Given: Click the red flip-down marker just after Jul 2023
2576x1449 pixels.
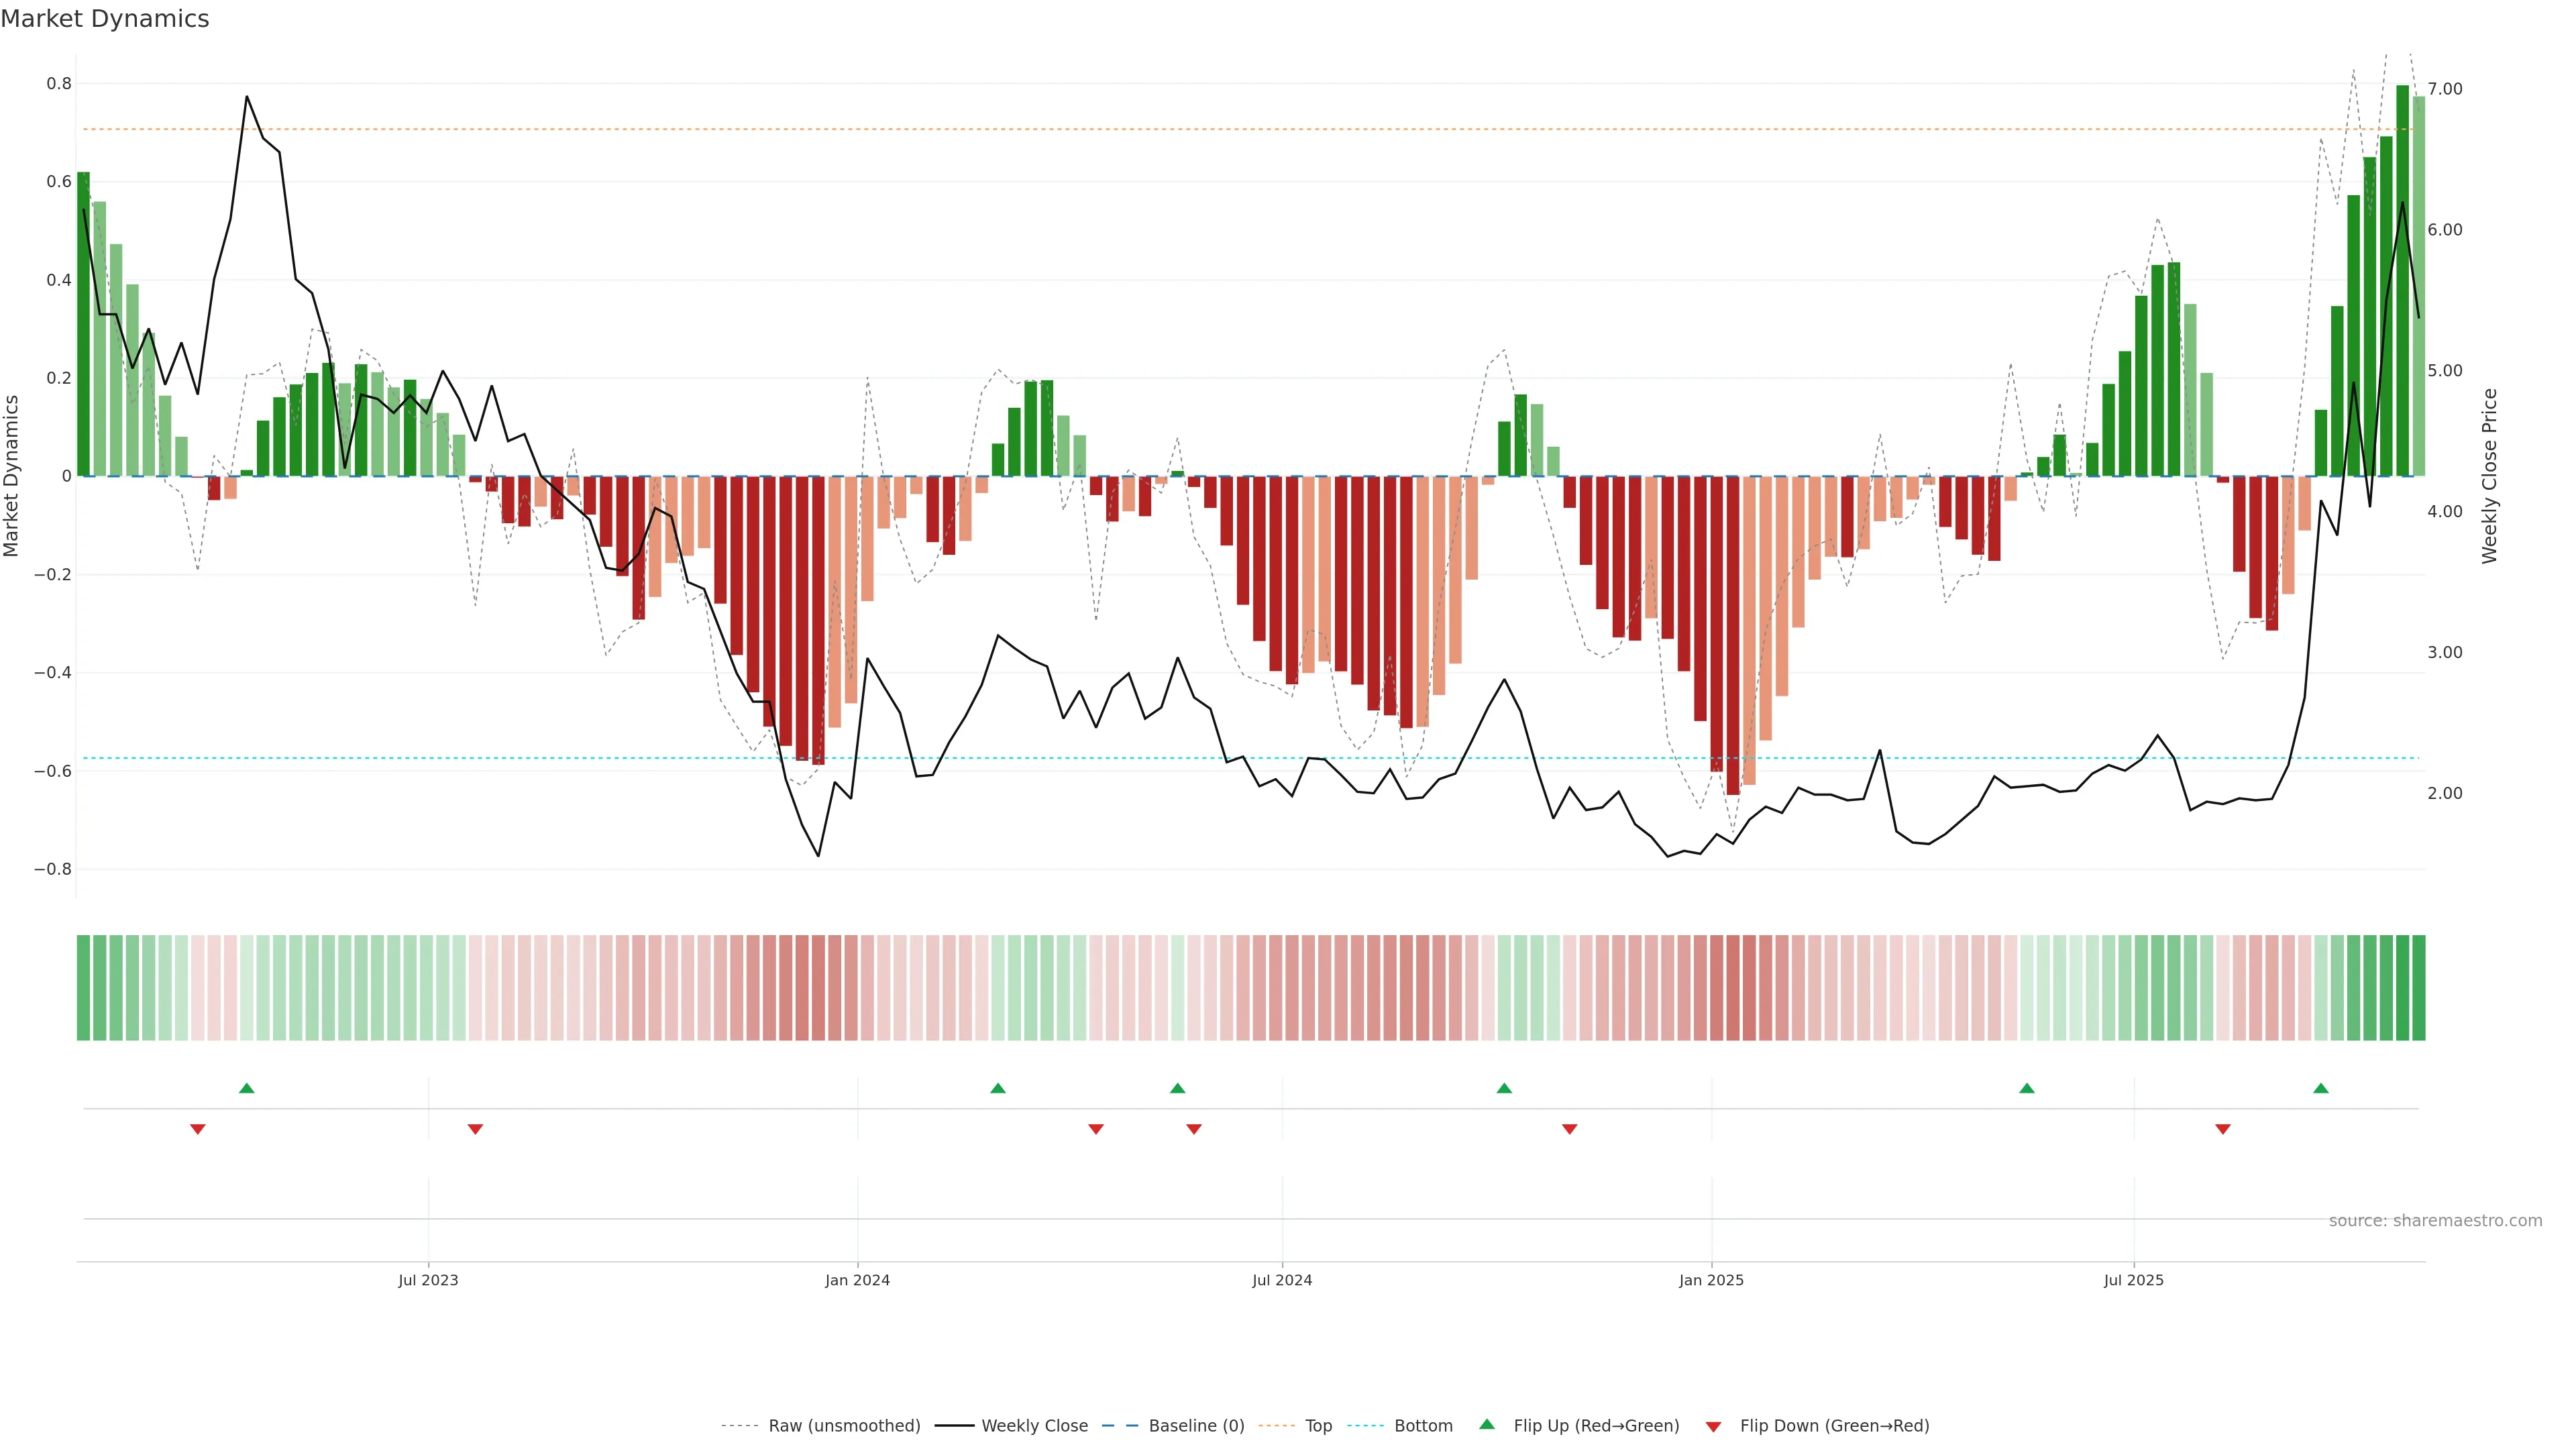Looking at the screenshot, I should point(475,1129).
